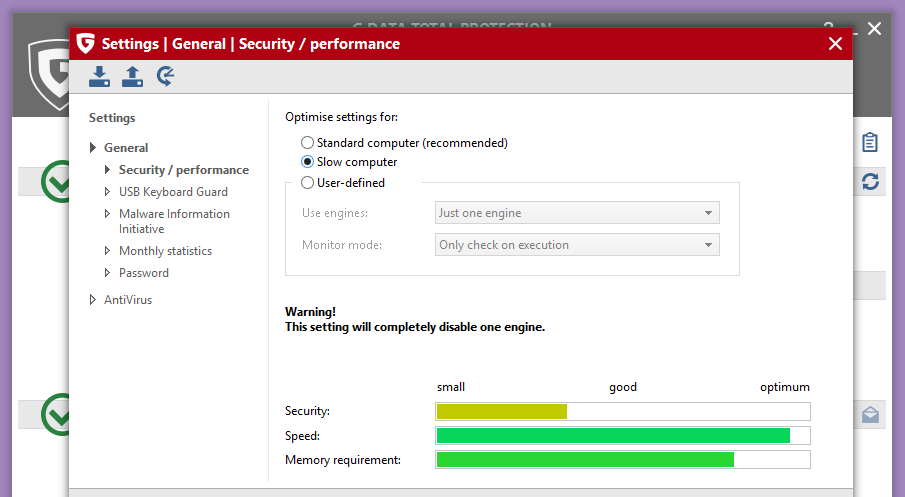The width and height of the screenshot is (905, 497).
Task: Click the upper green checkmark status icon
Action: coord(57,182)
